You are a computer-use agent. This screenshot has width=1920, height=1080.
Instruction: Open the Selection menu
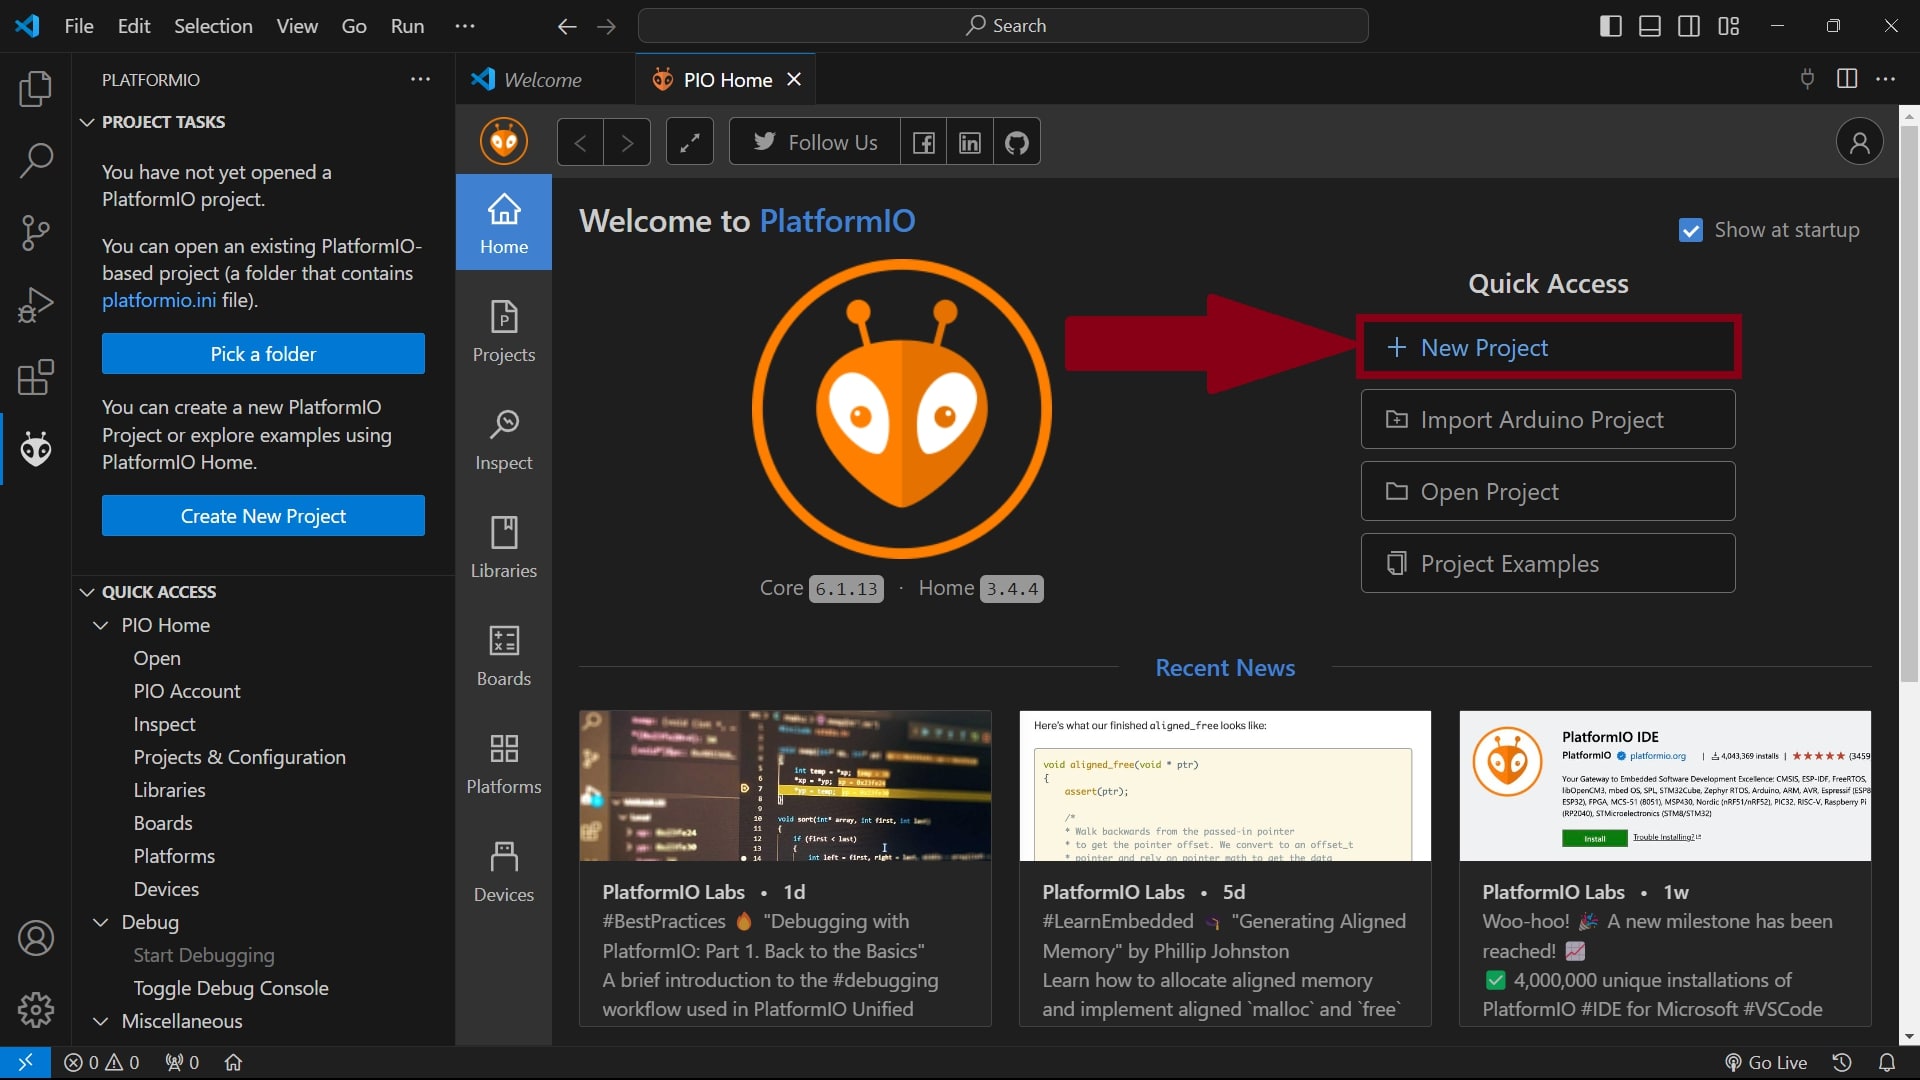pyautogui.click(x=213, y=26)
